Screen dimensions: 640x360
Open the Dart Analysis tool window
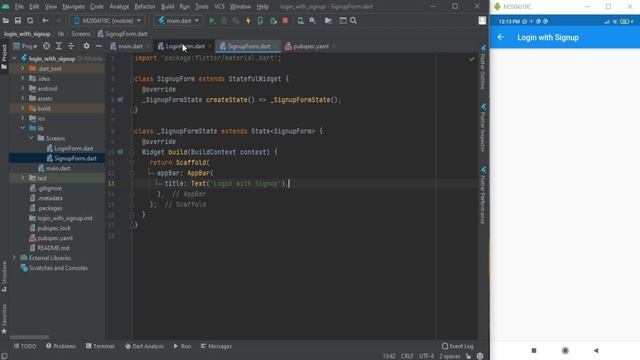coord(144,346)
